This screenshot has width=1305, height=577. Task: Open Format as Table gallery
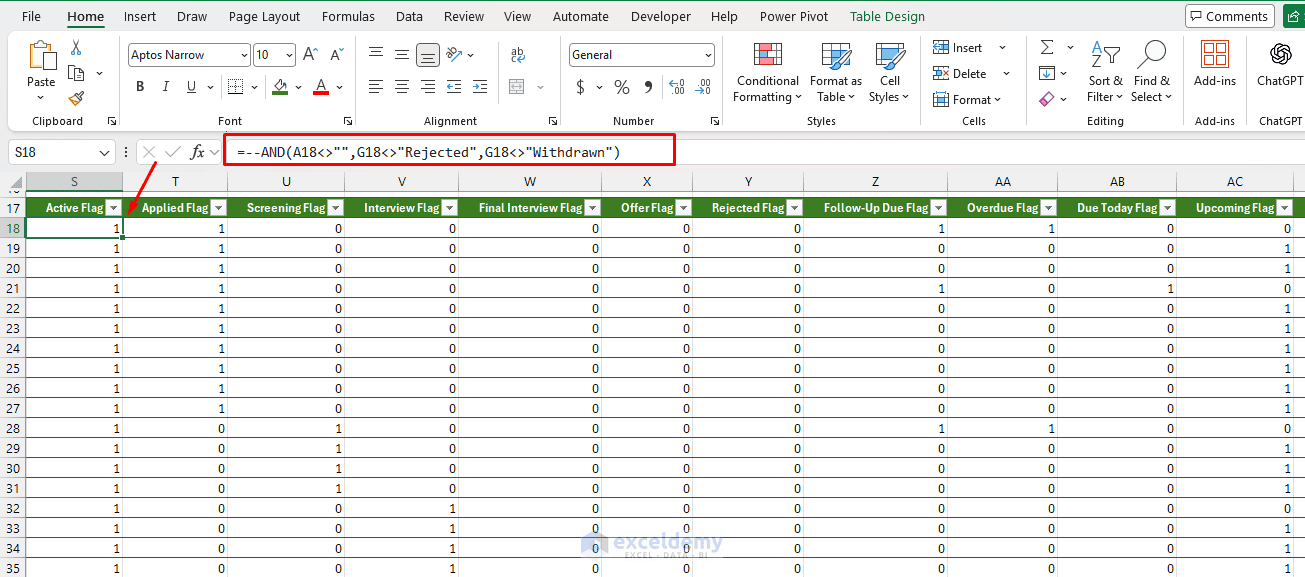(x=836, y=73)
